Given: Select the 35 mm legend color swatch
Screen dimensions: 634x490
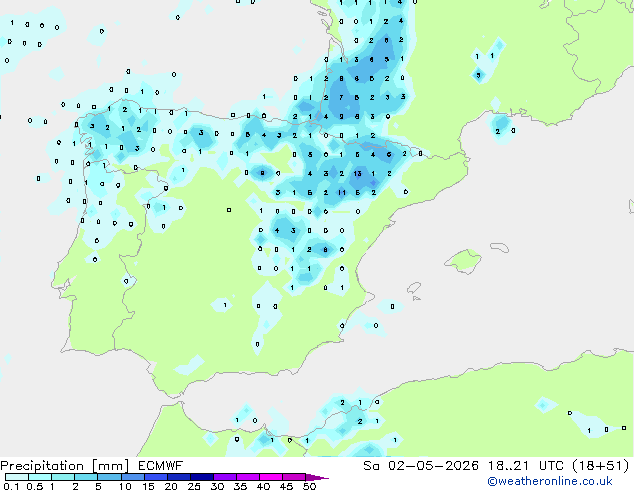Looking at the screenshot, I should [247, 477].
